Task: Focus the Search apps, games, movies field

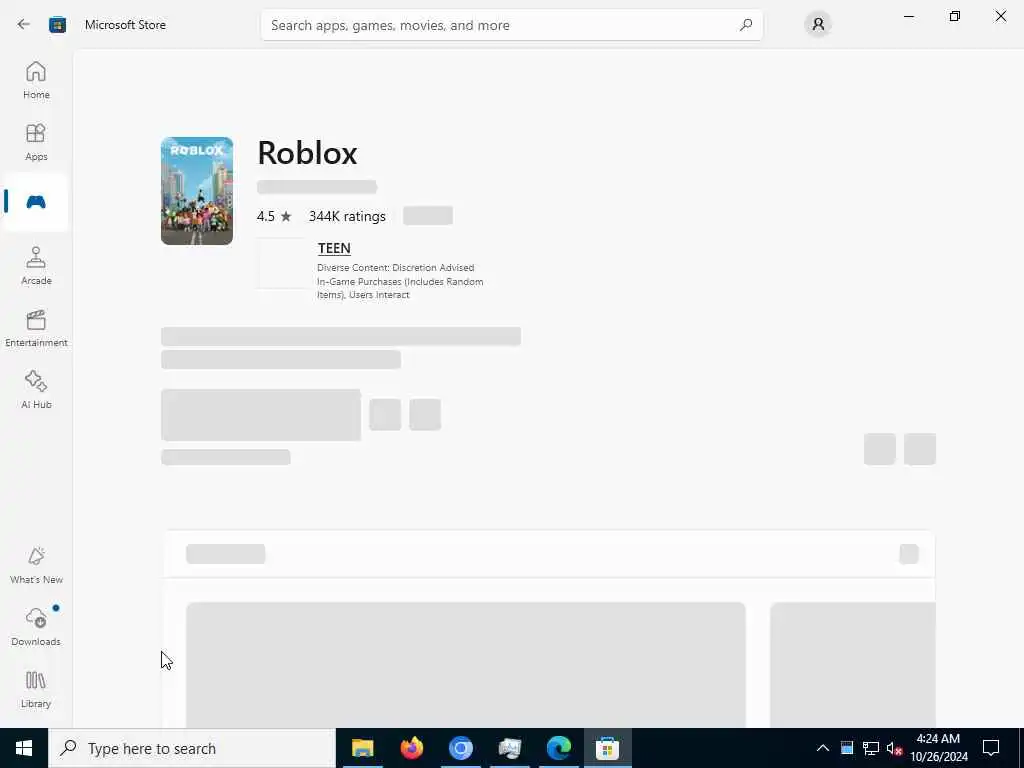Action: (x=511, y=25)
